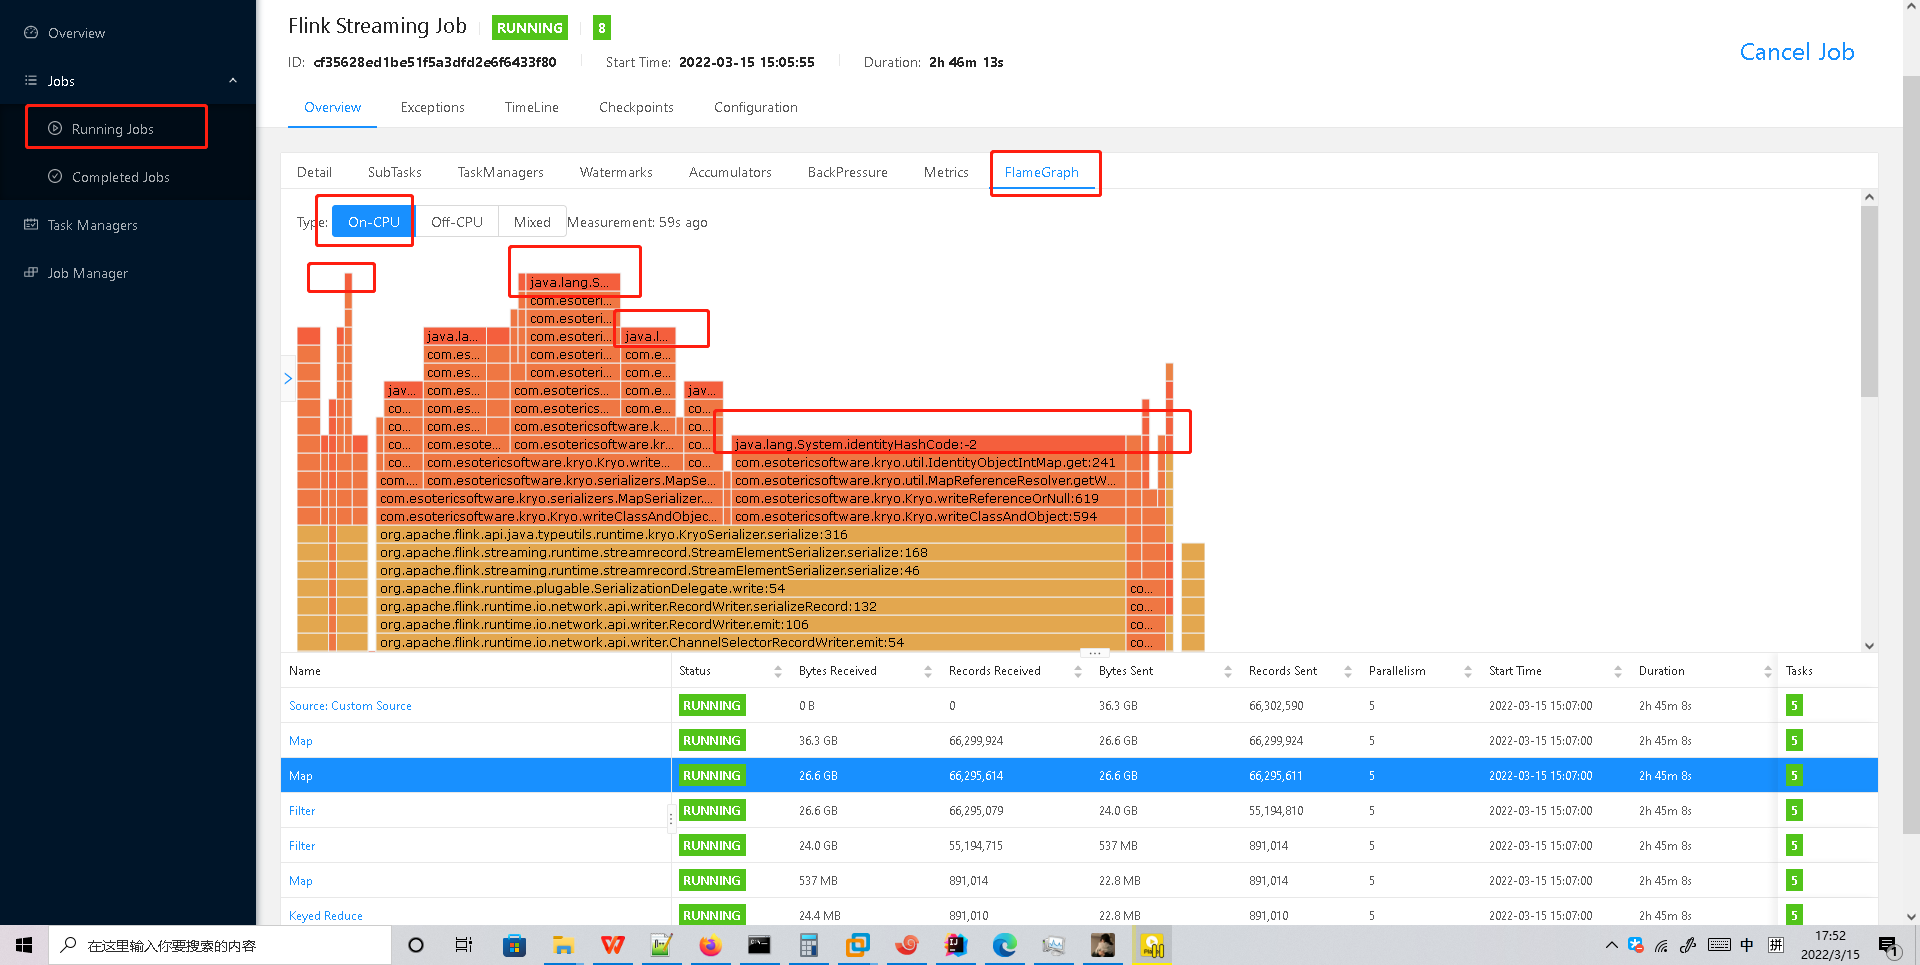This screenshot has width=1920, height=965.
Task: Select the job Overview tab
Action: coord(332,107)
